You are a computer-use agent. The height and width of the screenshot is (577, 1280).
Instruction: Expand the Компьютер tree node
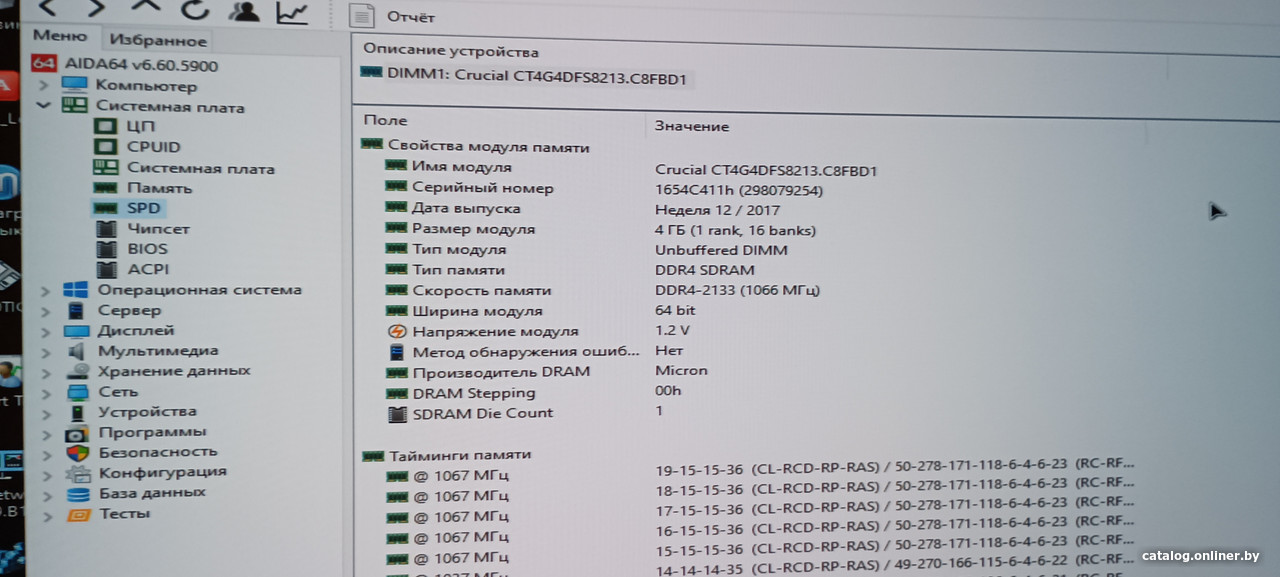(x=44, y=86)
